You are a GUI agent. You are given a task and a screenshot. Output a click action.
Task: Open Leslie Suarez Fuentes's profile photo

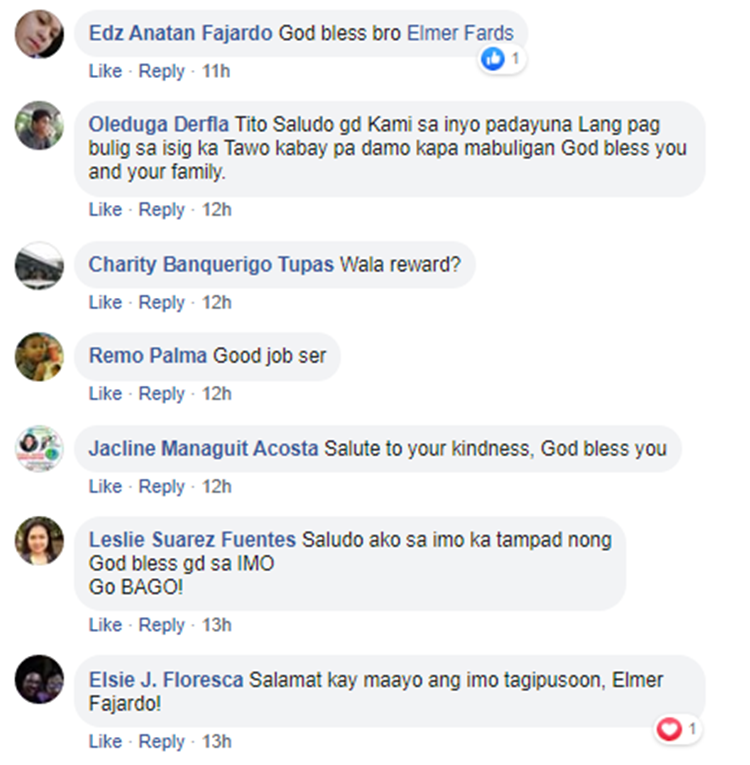click(39, 541)
